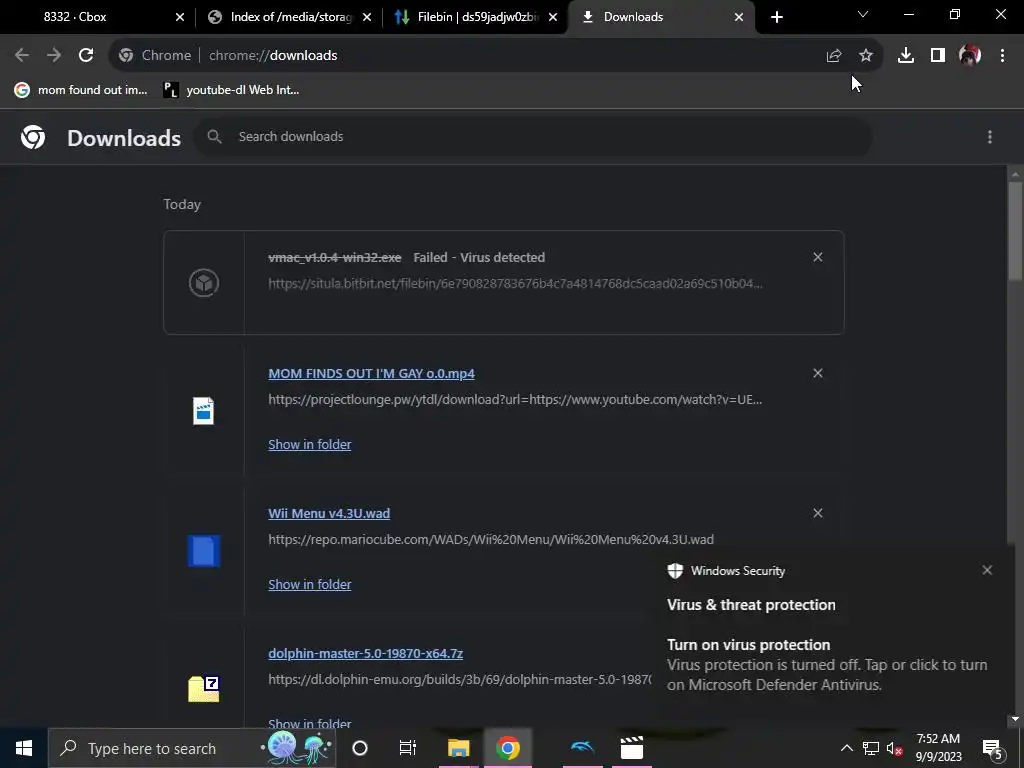Select the Downloads tab
Viewport: 1024px width, 768px height.
633,17
